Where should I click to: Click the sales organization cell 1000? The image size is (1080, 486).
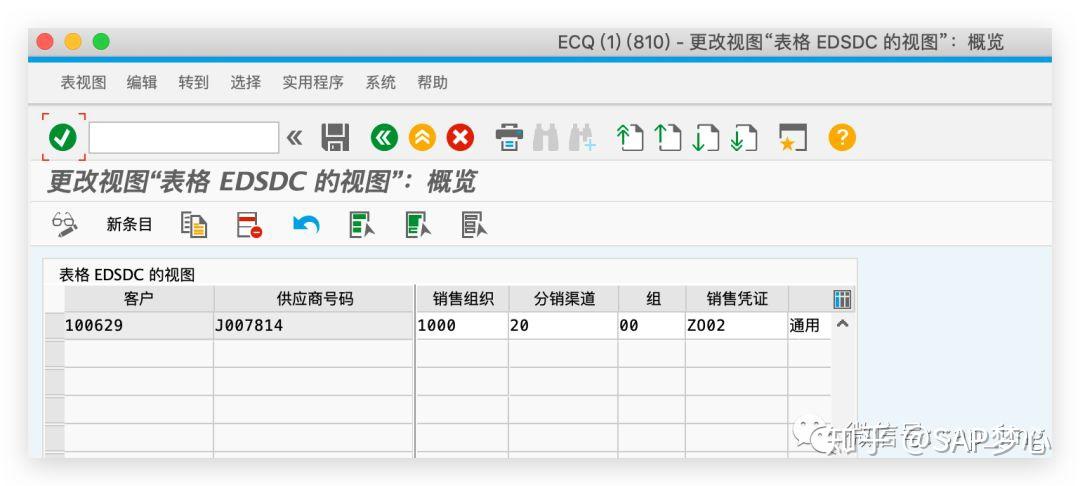pyautogui.click(x=463, y=326)
